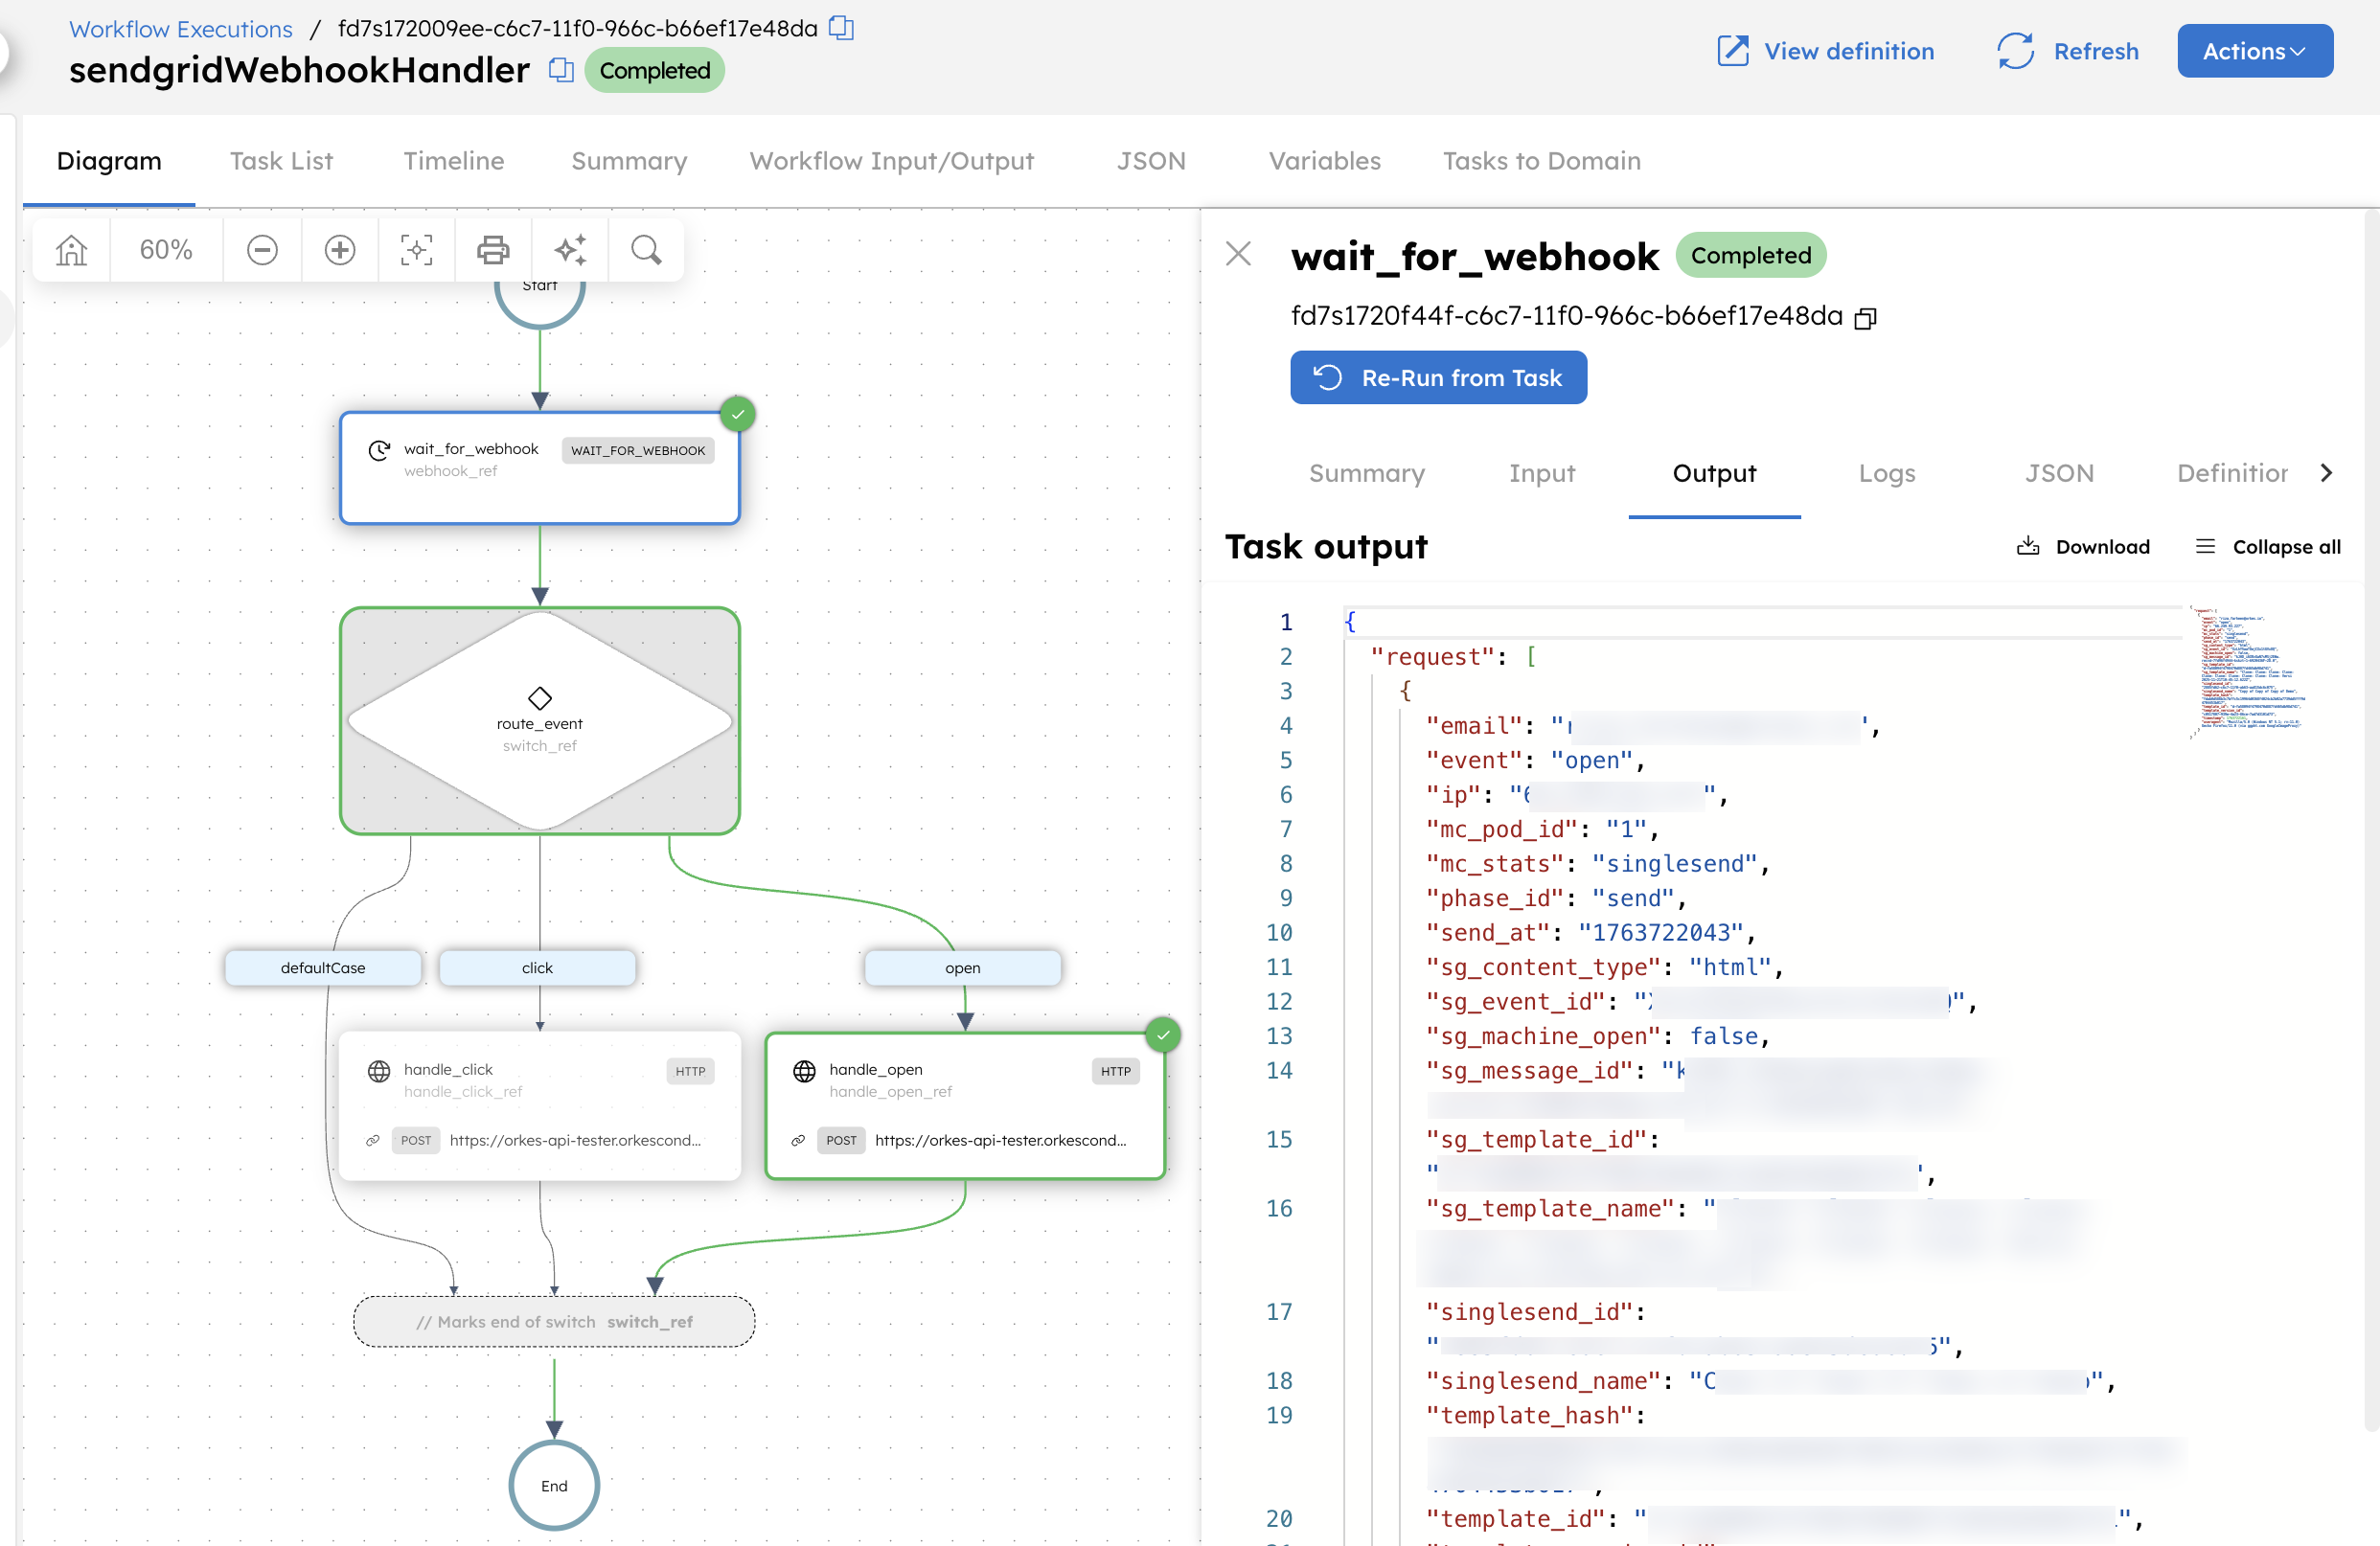
Task: Select the zoom out icon
Action: [262, 250]
